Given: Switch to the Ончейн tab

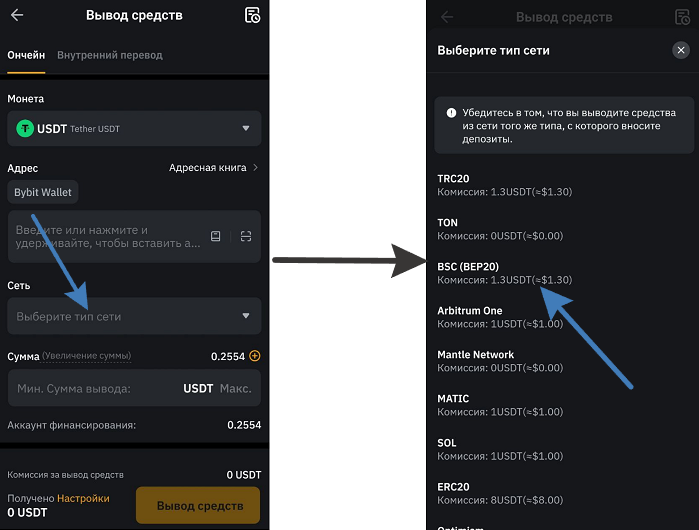Looking at the screenshot, I should [x=25, y=55].
